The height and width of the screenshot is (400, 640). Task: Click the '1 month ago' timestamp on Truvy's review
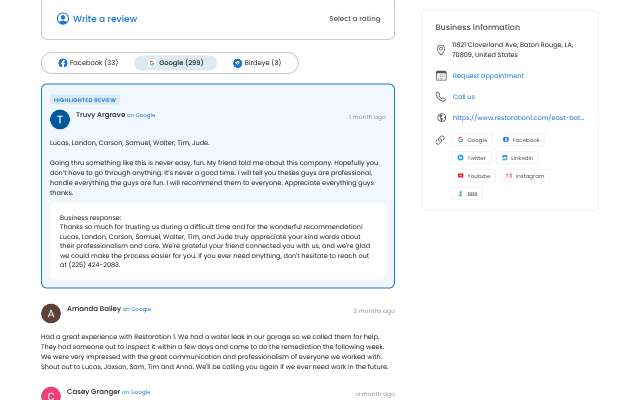pos(367,117)
